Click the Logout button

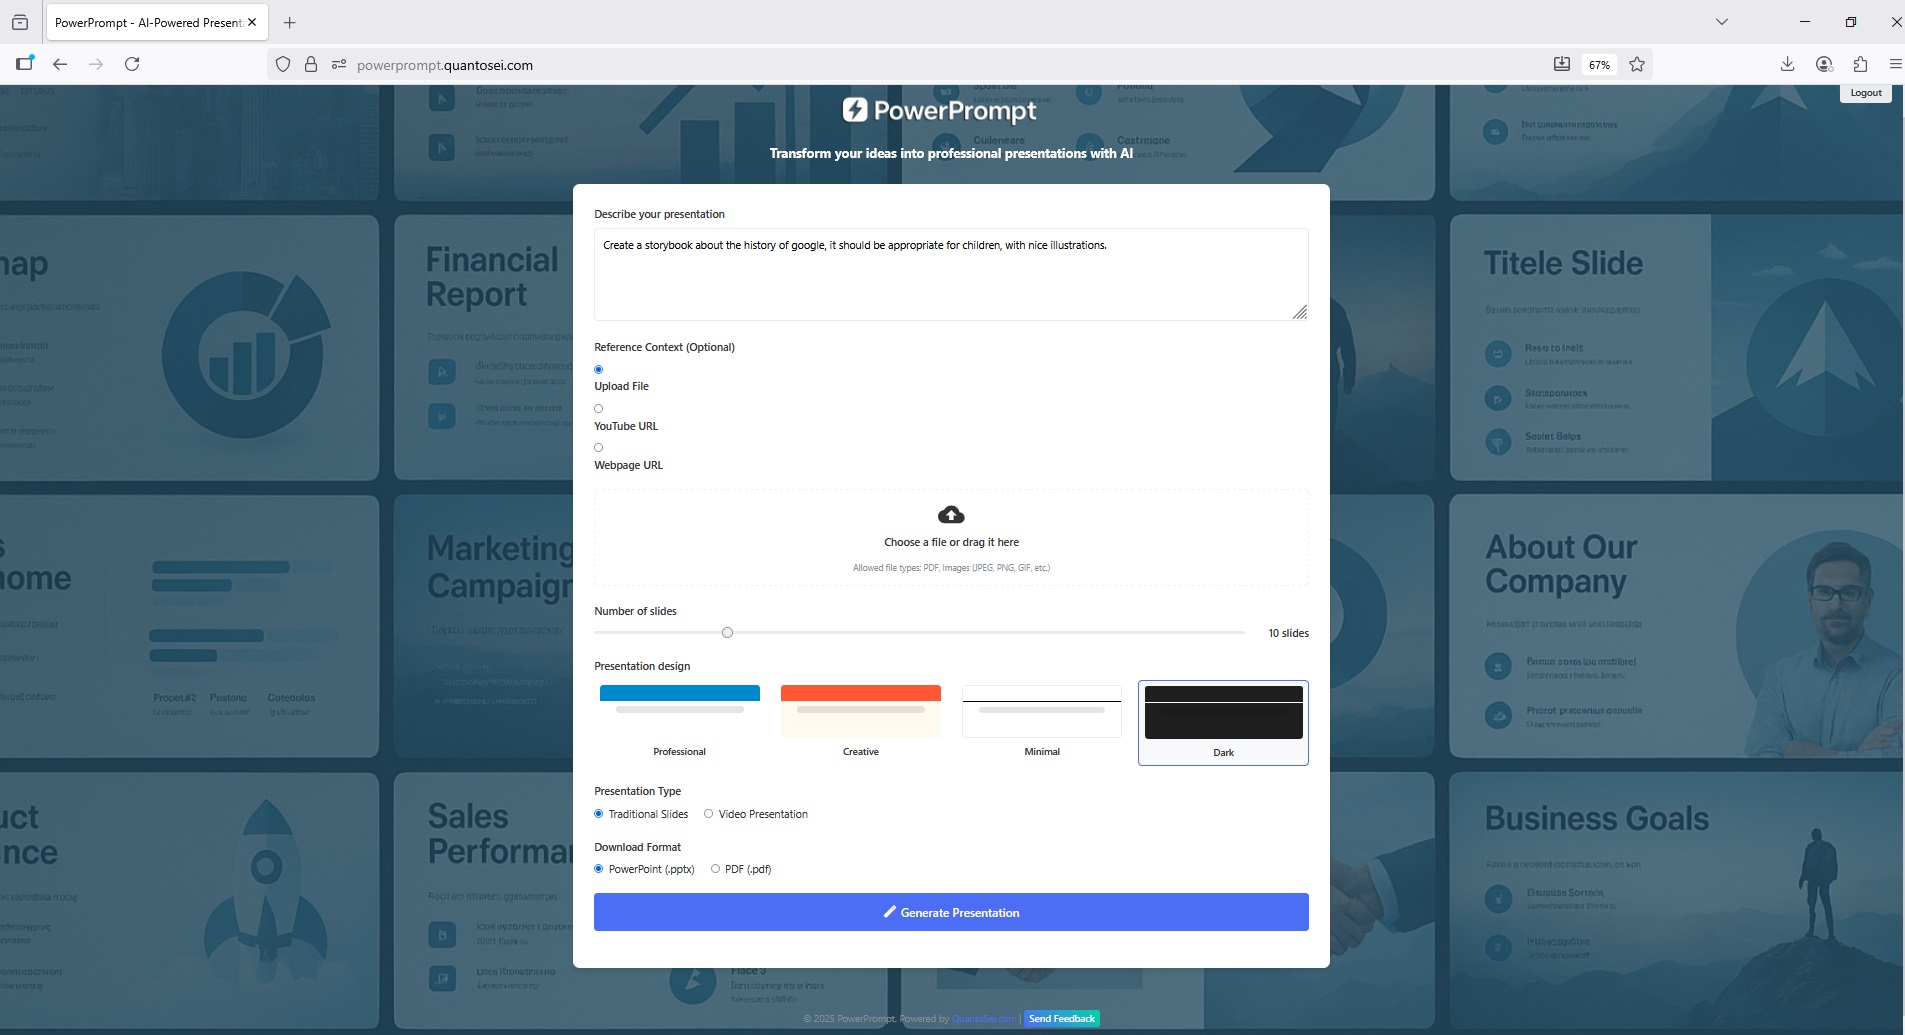(x=1865, y=93)
